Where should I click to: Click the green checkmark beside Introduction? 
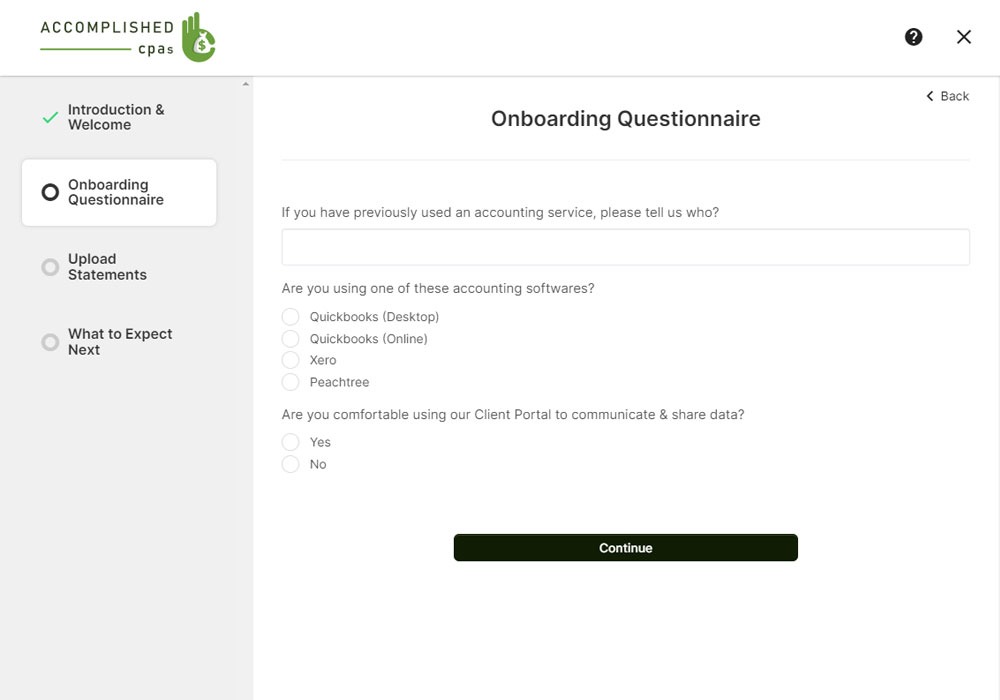pos(50,118)
